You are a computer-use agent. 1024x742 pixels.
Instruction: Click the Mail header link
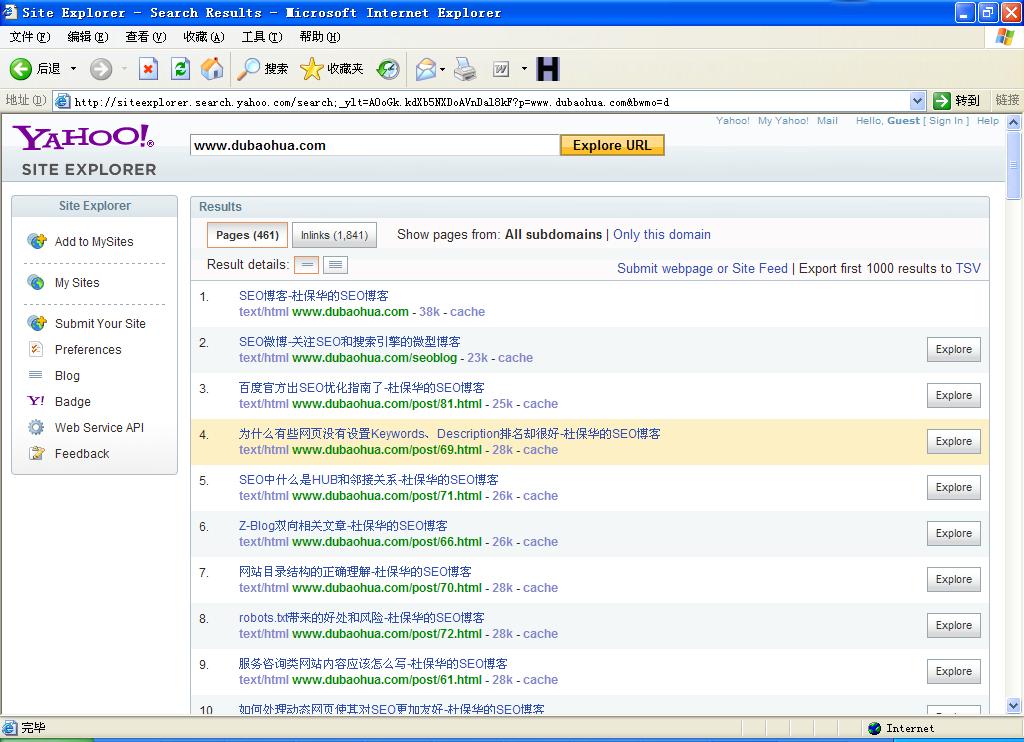coord(827,121)
